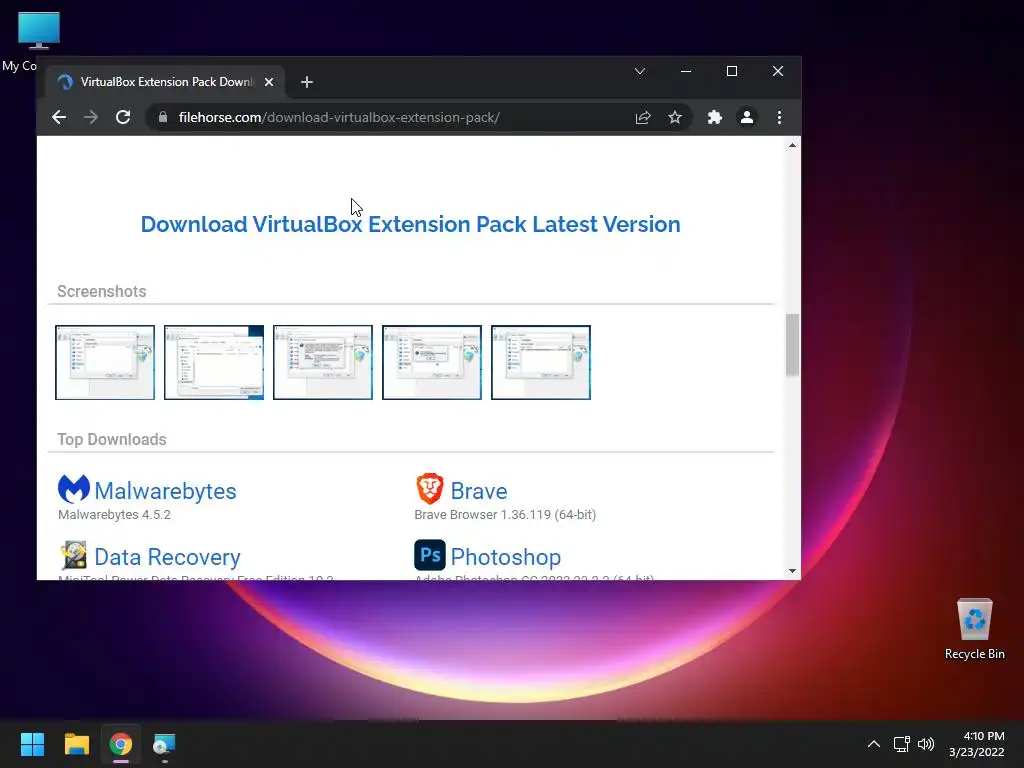The image size is (1024, 768).
Task: Click the Chrome taskbar icon
Action: pos(121,744)
